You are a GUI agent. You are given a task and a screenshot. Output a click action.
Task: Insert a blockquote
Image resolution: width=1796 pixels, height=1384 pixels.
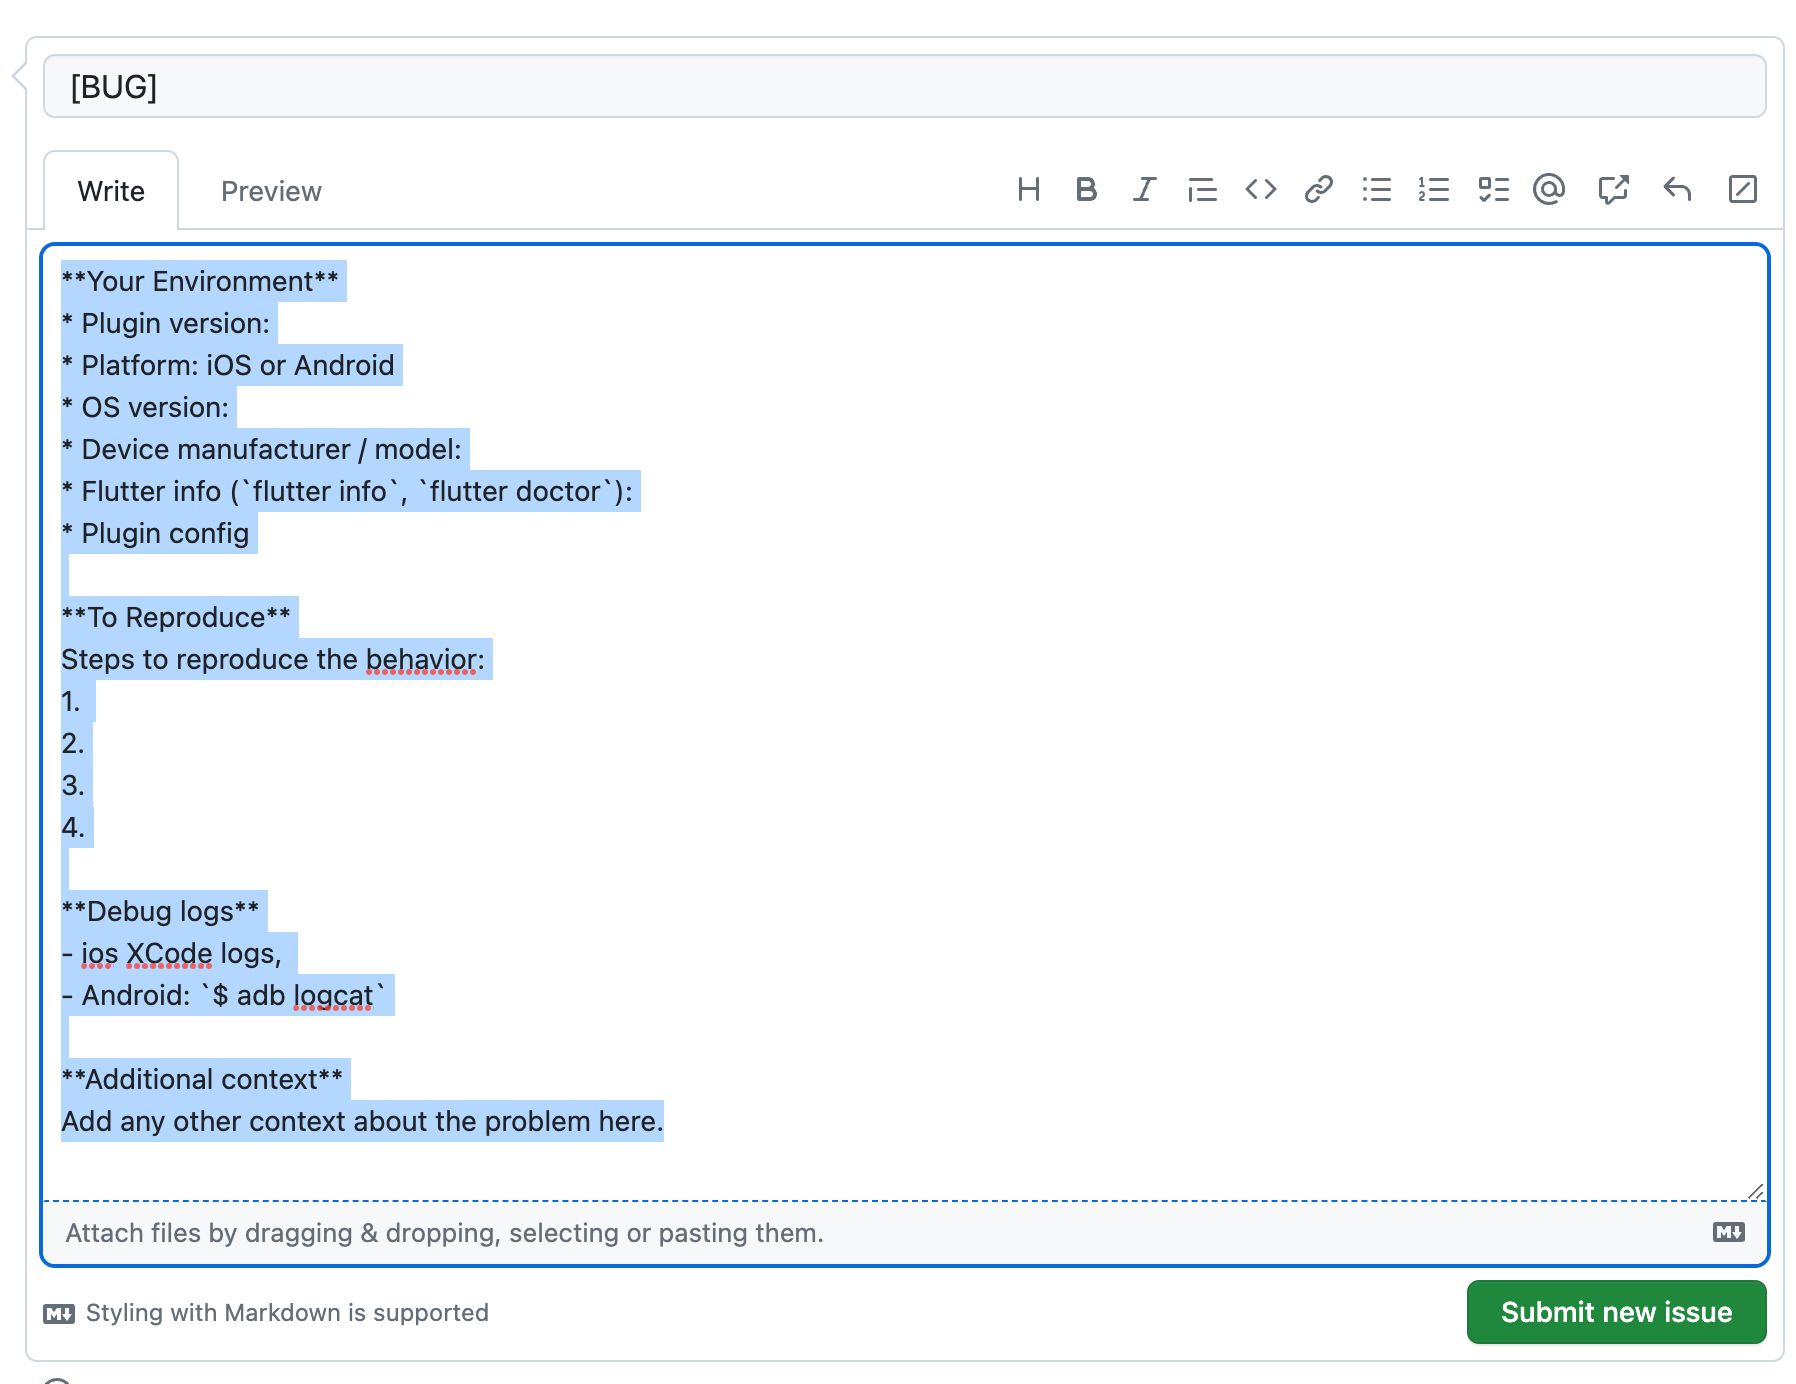1202,189
